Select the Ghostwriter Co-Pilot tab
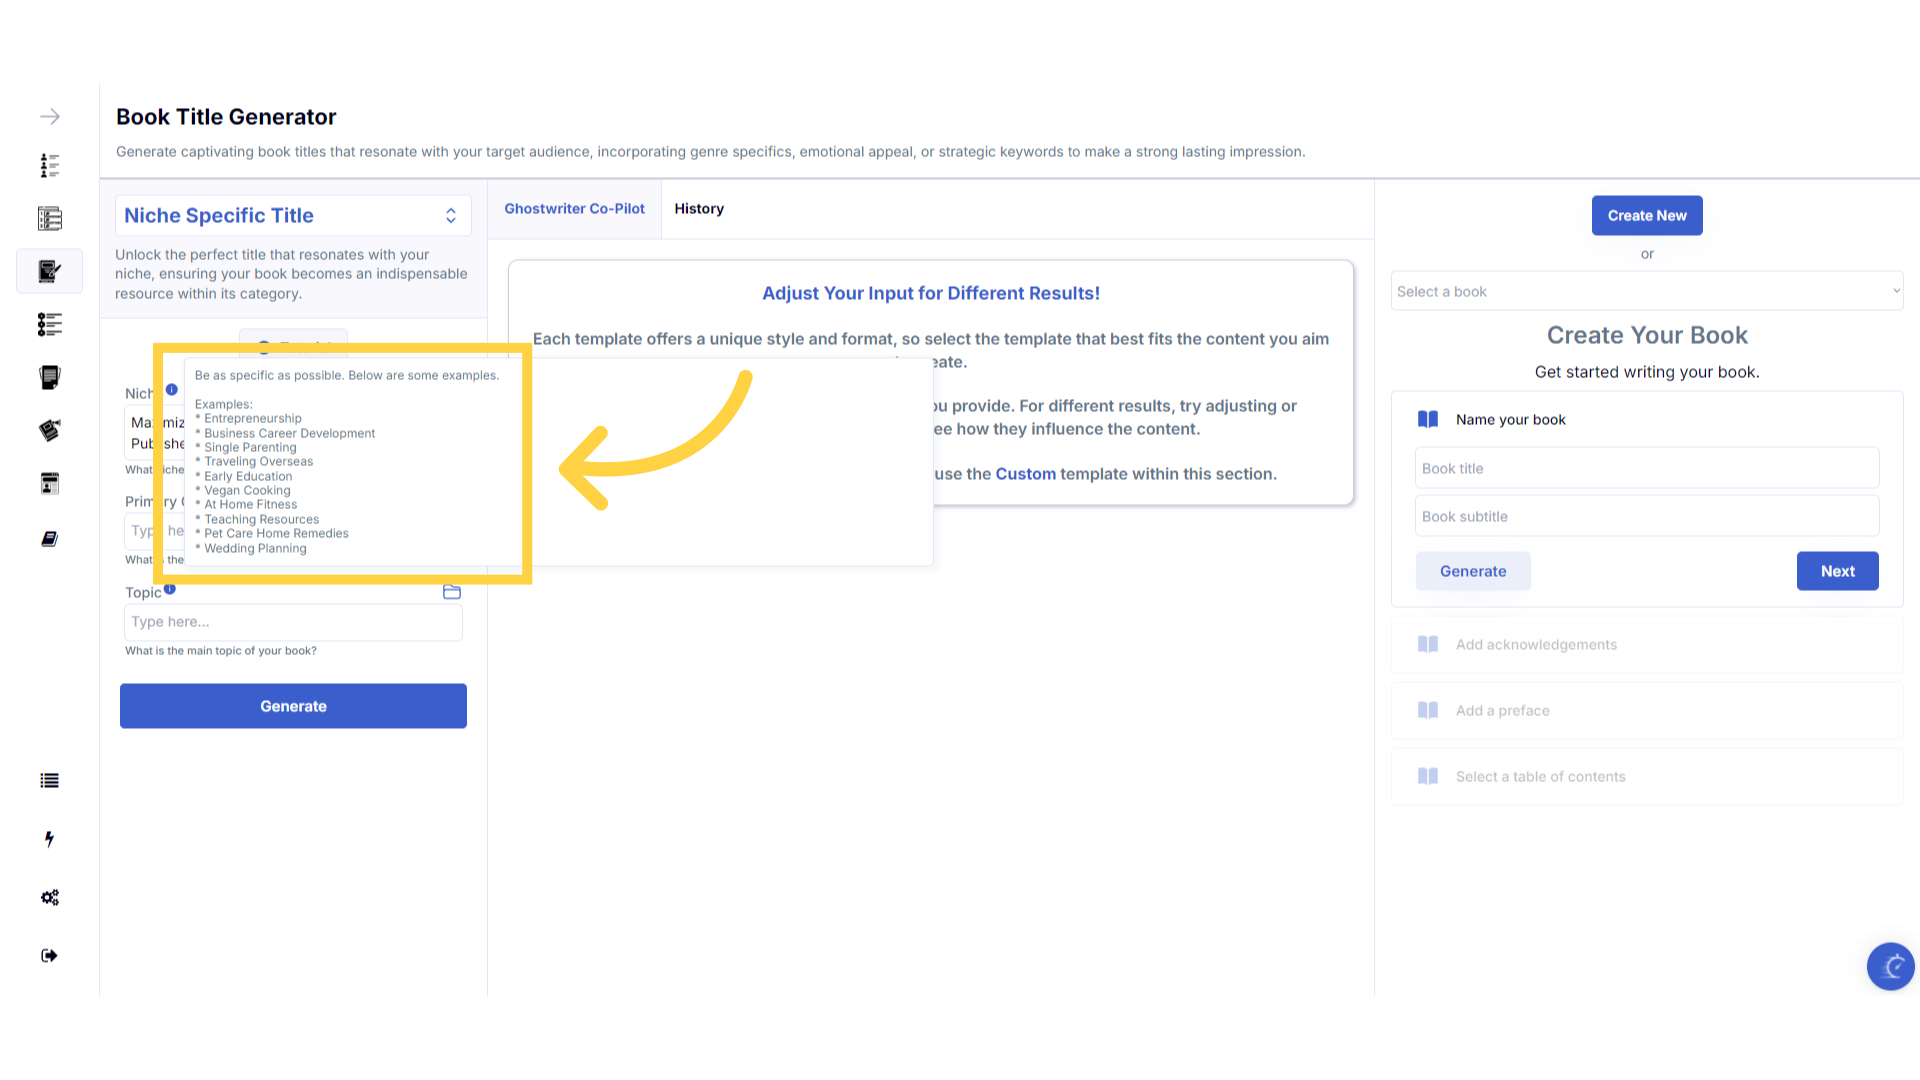1920x1080 pixels. point(574,209)
